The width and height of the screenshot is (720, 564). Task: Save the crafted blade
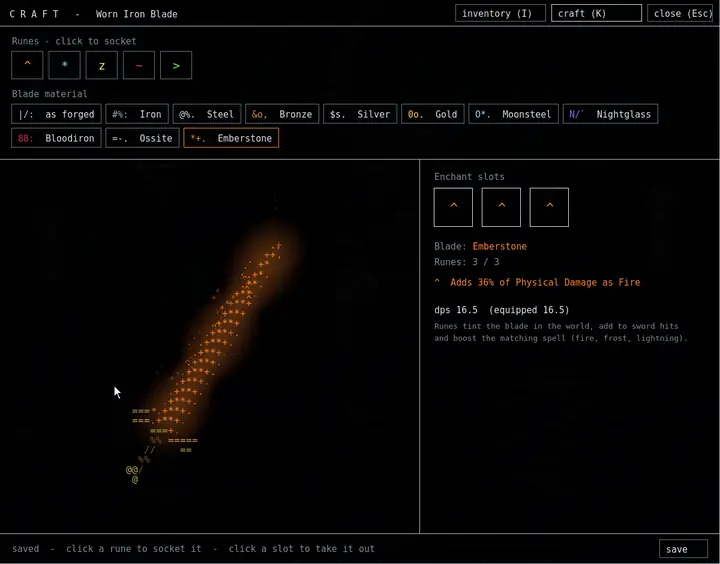click(x=683, y=549)
